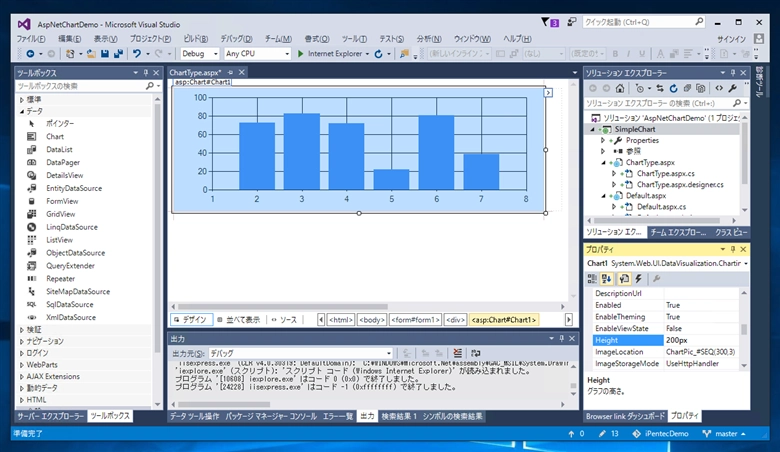Click the Show All Files icon in Solution Explorer
Image resolution: width=780 pixels, height=452 pixels.
701,89
